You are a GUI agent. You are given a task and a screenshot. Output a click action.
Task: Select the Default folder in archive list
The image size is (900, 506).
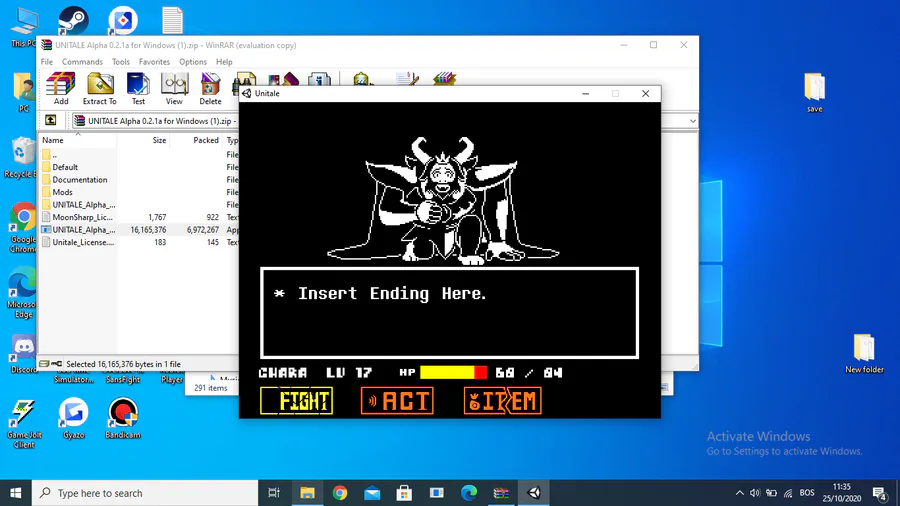(139, 167)
